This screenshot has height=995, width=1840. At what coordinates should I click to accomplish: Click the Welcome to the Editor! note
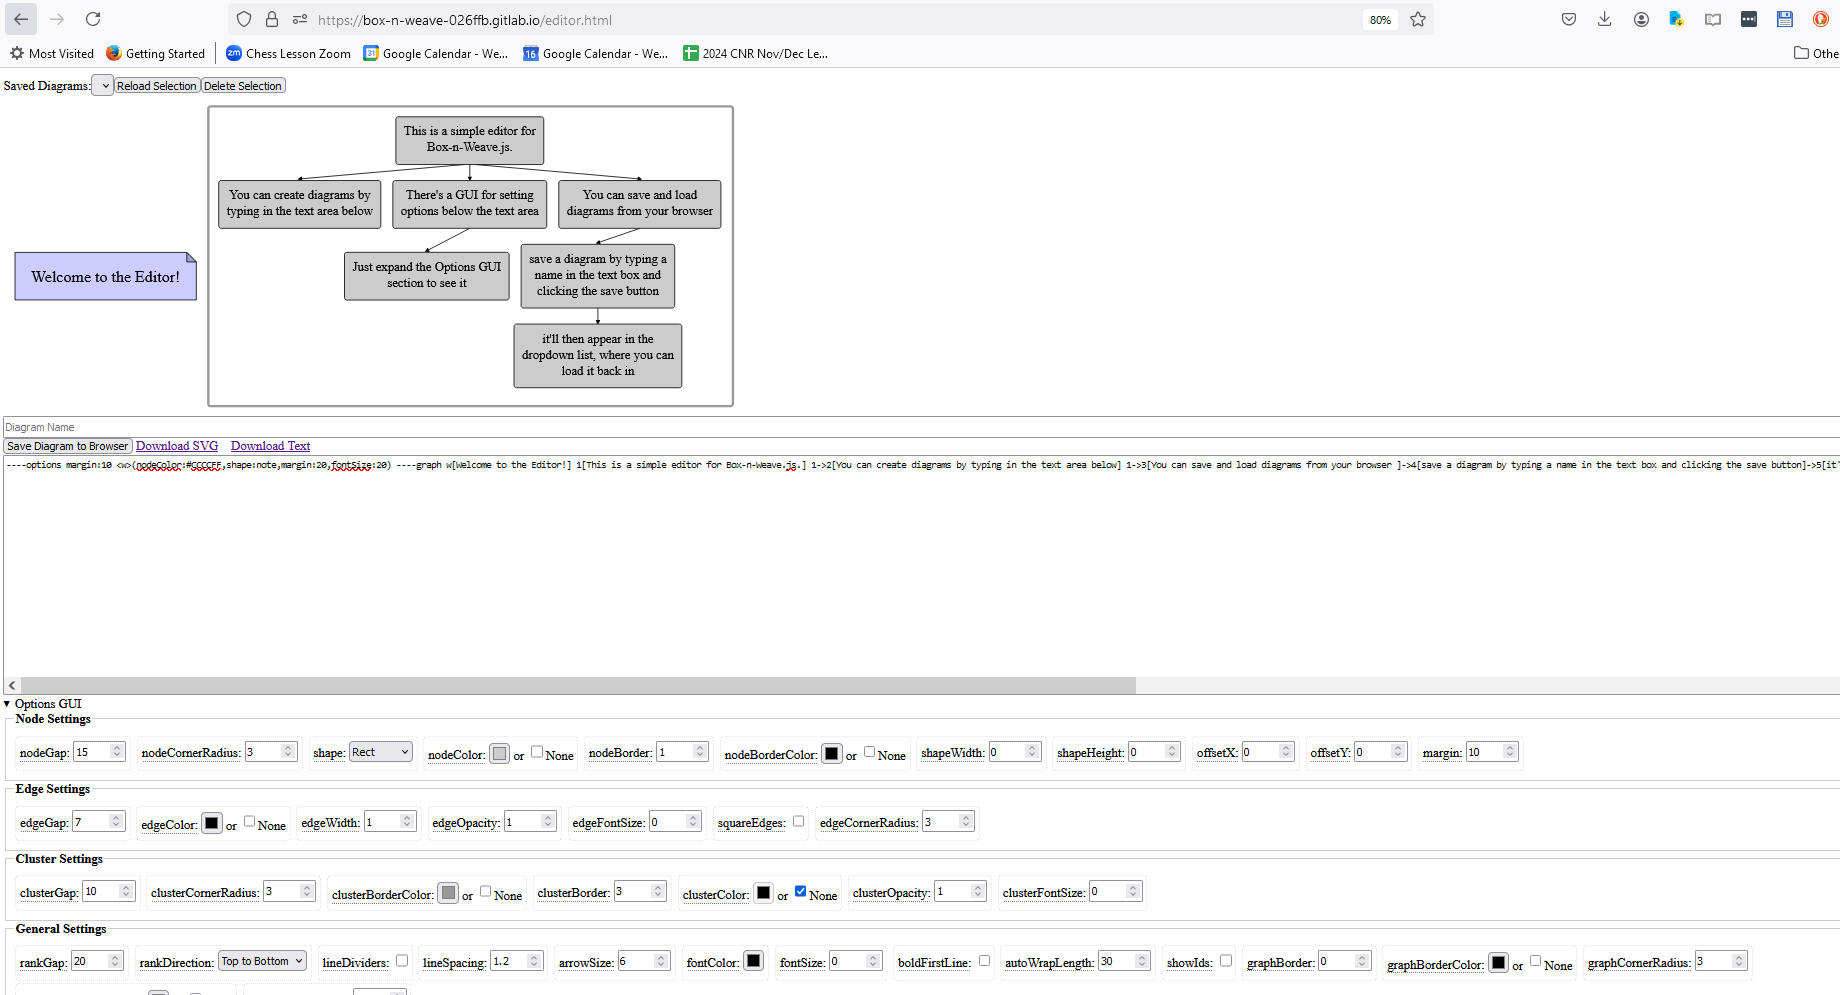[106, 277]
